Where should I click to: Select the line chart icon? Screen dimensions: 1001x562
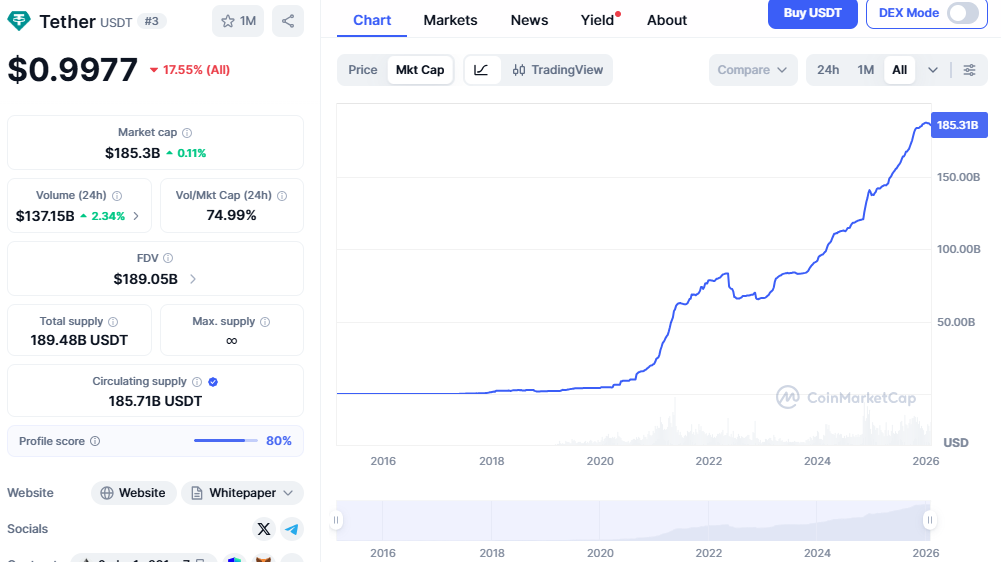(481, 70)
